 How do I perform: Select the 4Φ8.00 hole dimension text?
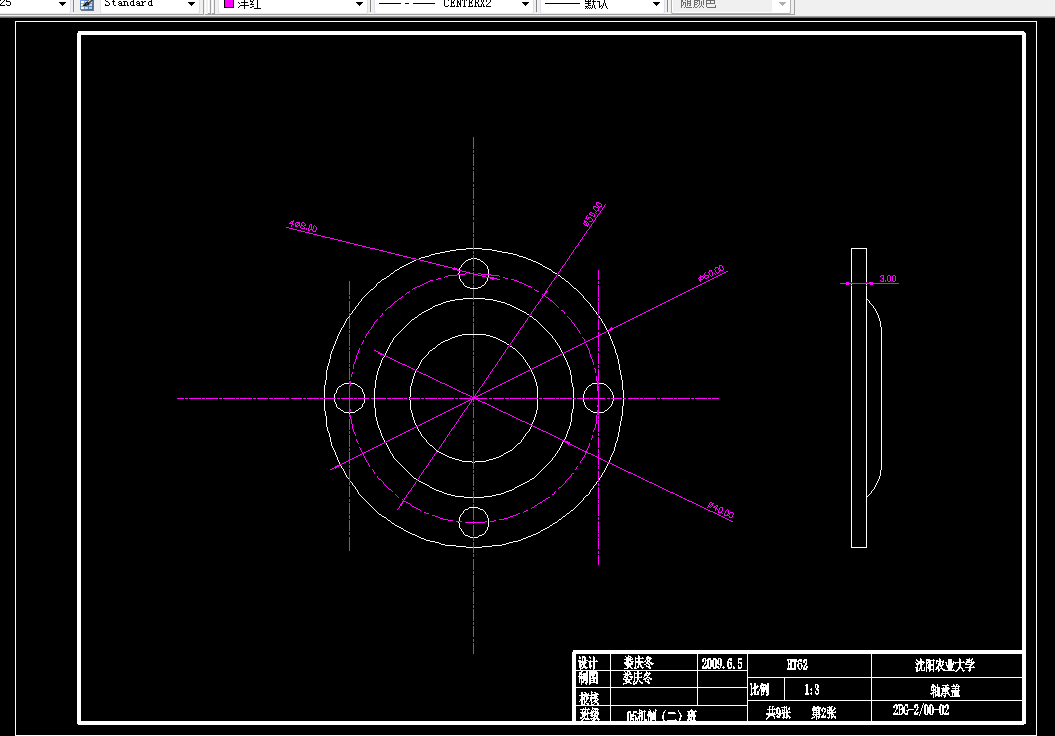(x=303, y=226)
